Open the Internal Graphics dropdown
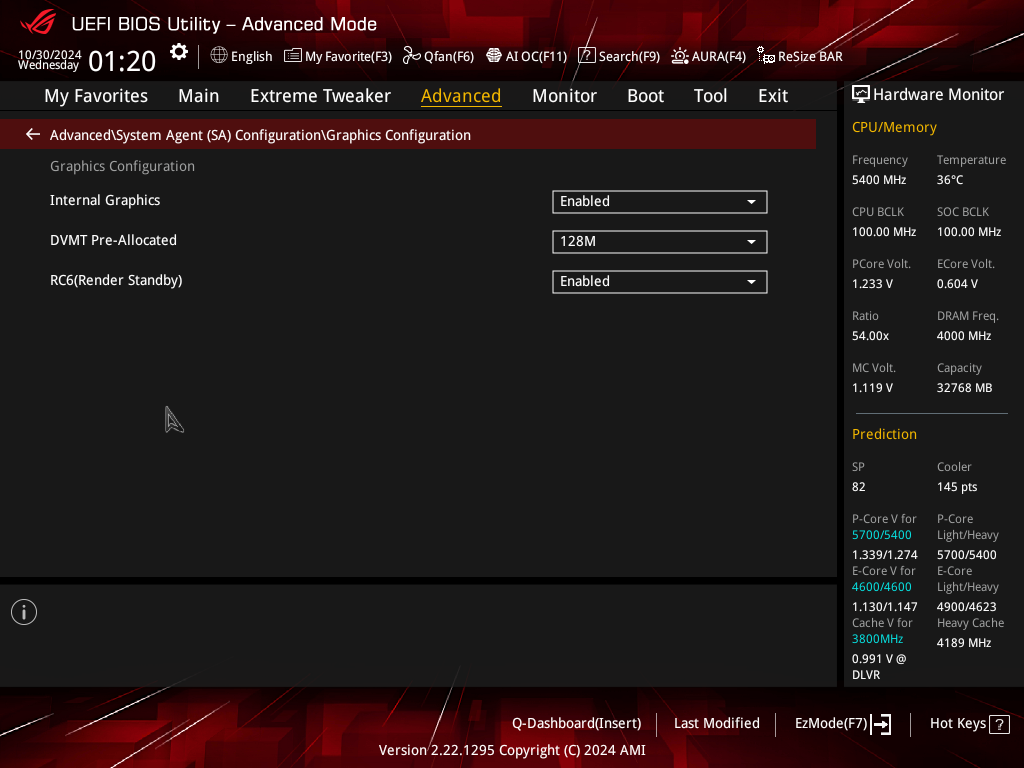Image resolution: width=1024 pixels, height=768 pixels. pos(660,202)
